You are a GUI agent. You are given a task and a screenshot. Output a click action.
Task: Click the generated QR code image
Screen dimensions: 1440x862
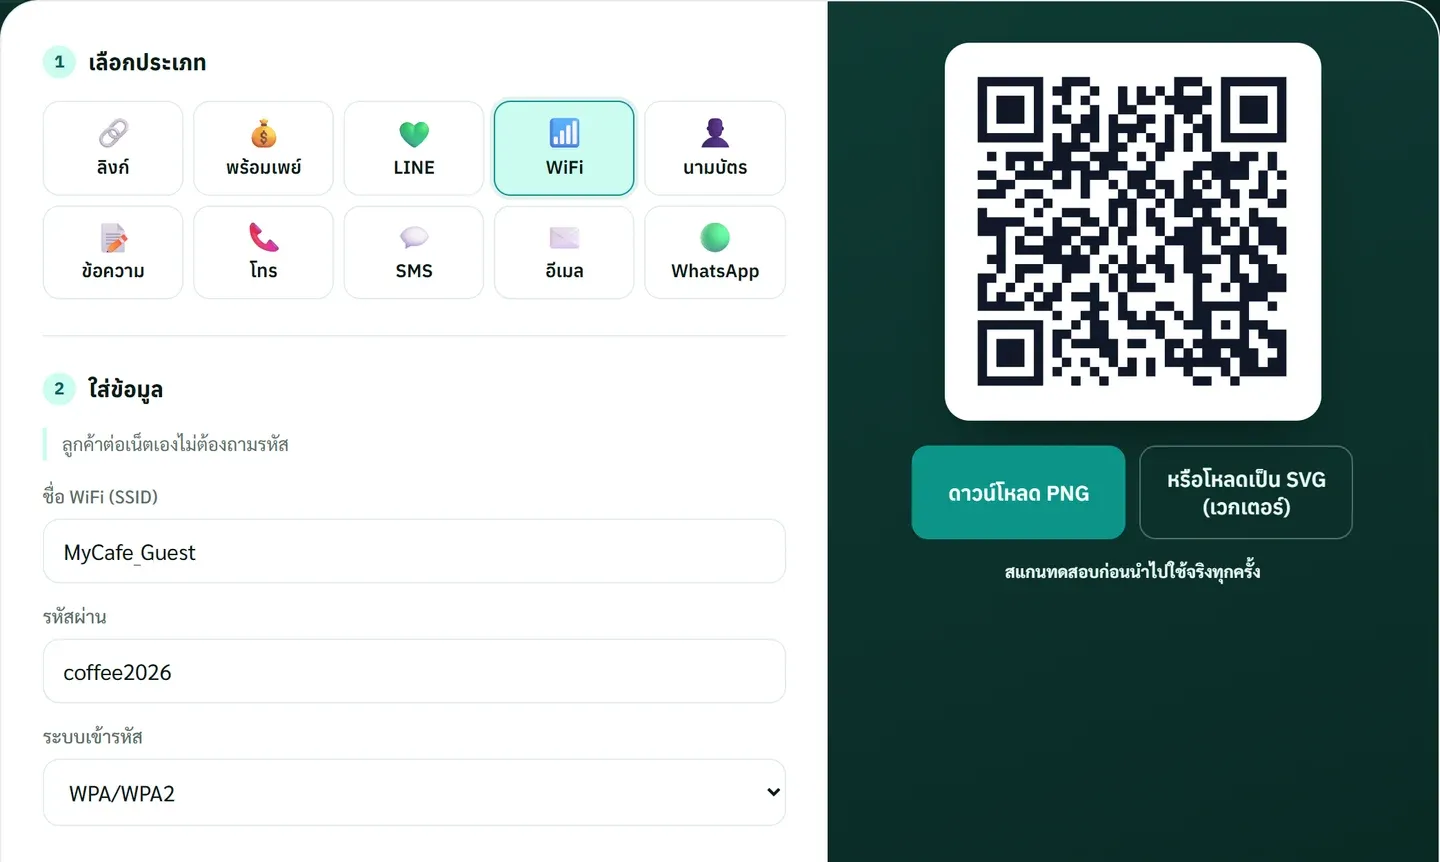(1132, 231)
